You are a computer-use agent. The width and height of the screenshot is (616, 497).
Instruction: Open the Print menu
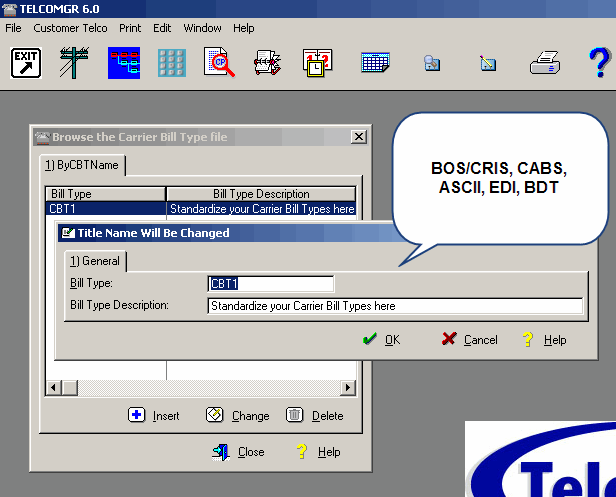point(130,28)
